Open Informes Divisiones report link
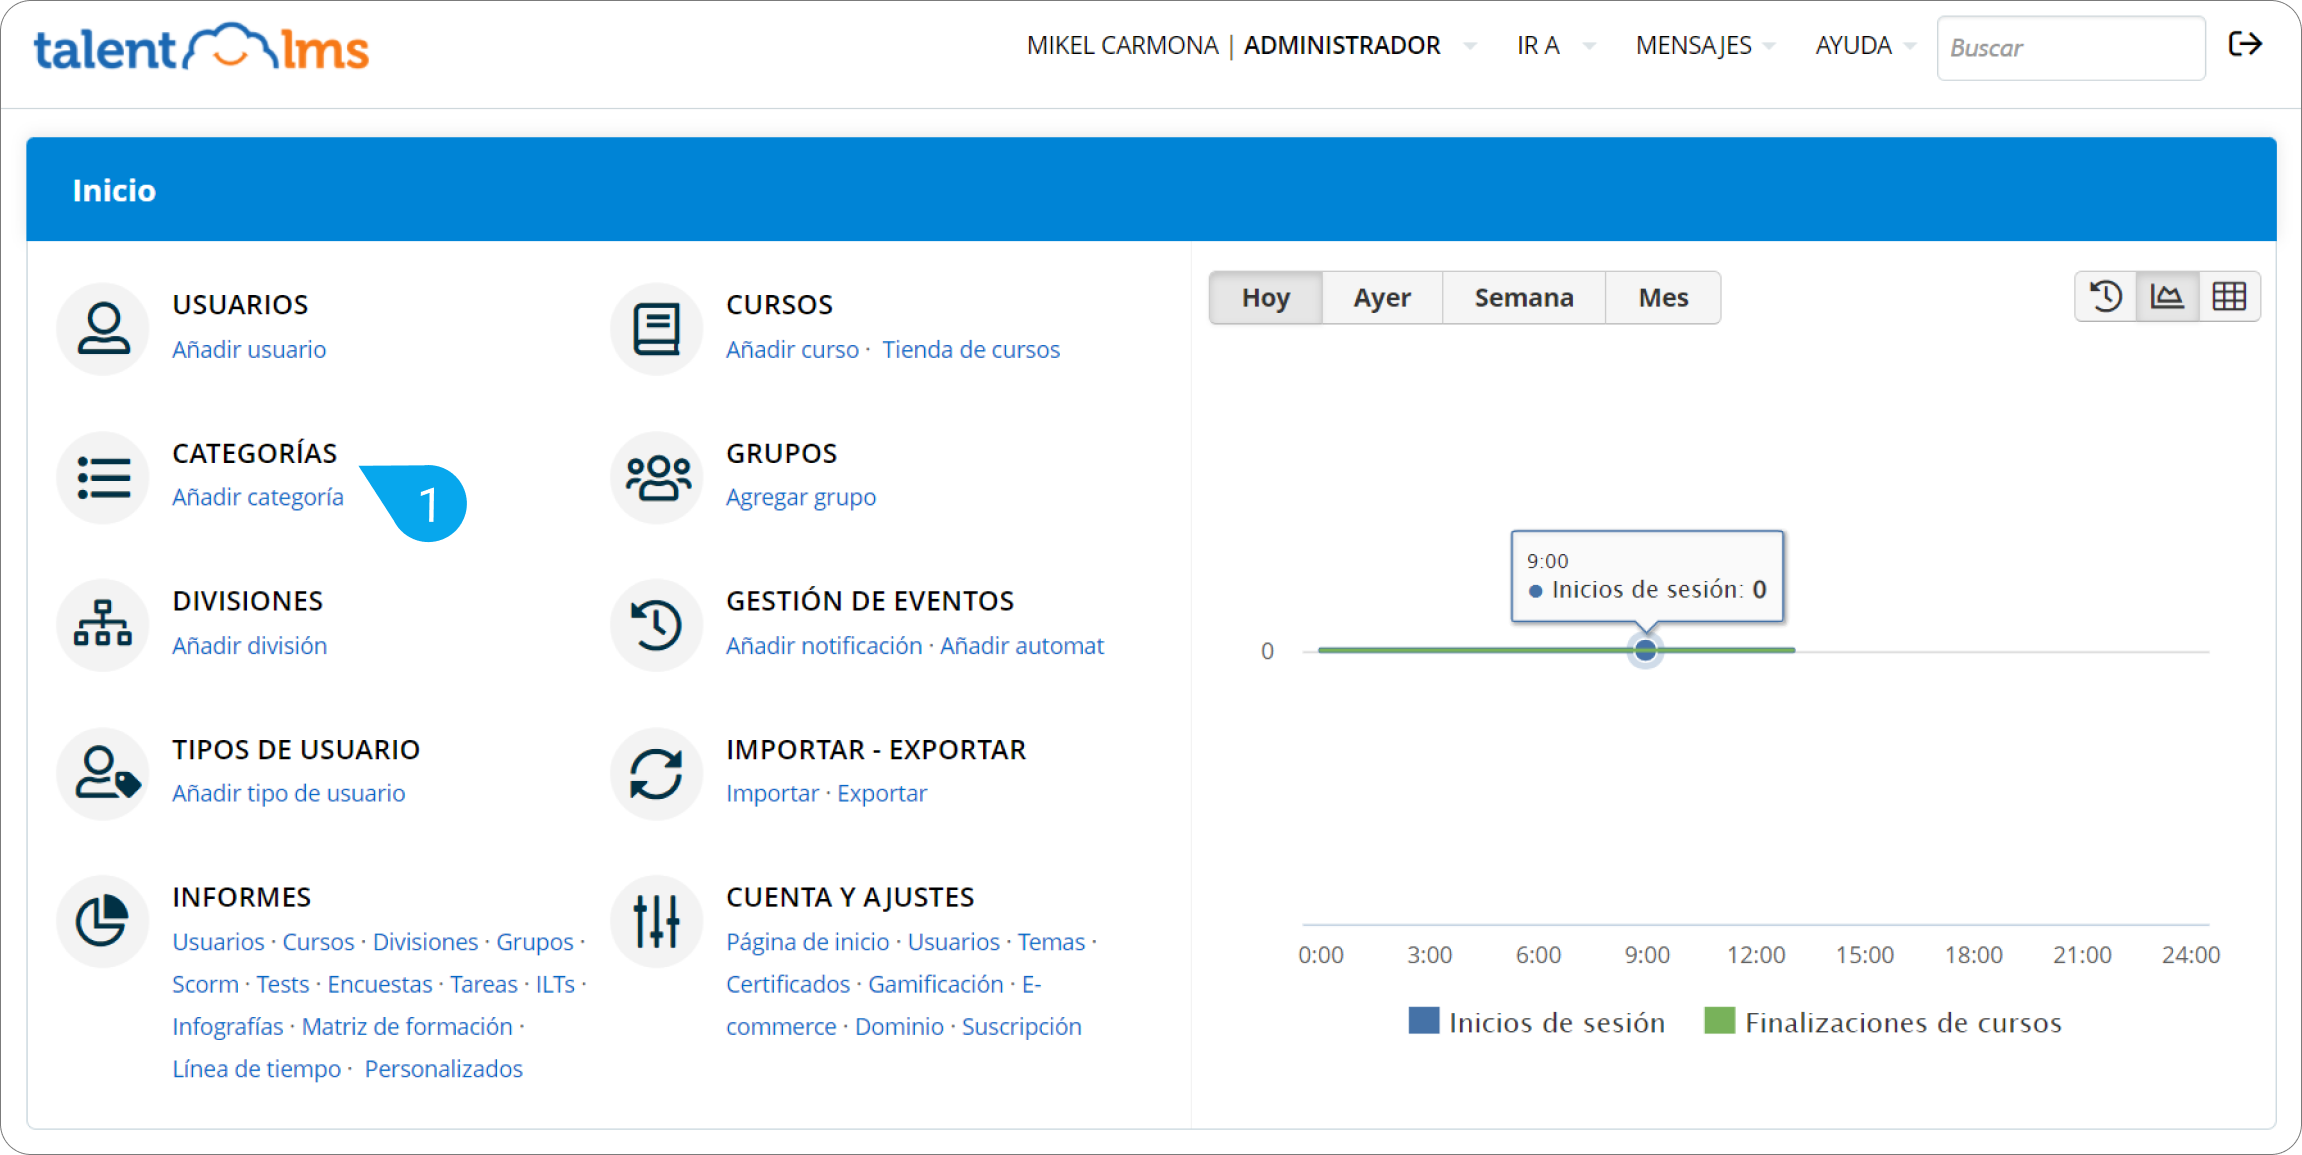Image resolution: width=2302 pixels, height=1155 pixels. point(425,941)
